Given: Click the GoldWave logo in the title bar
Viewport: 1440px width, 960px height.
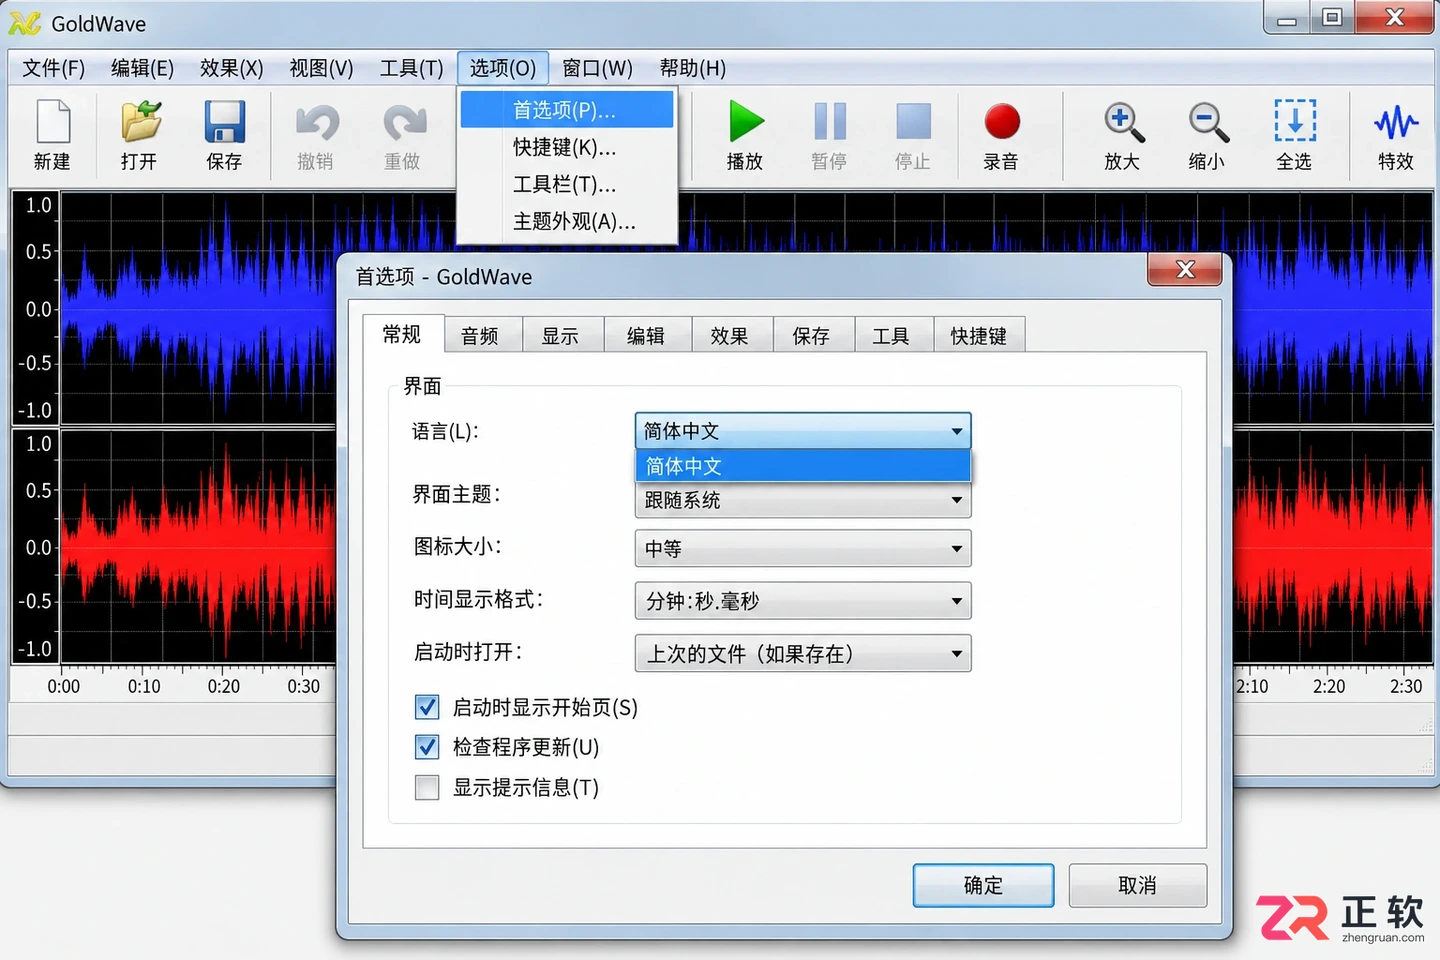Looking at the screenshot, I should click(25, 23).
